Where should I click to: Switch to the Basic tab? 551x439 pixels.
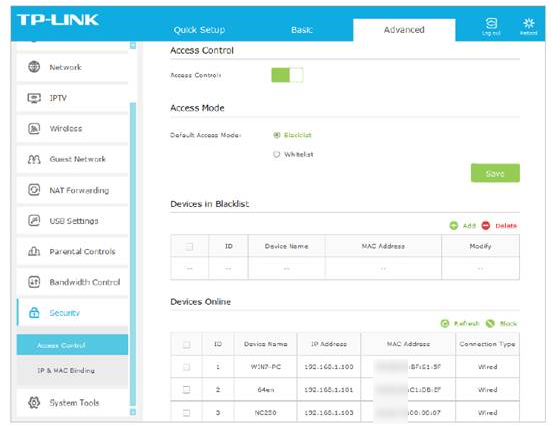pyautogui.click(x=302, y=30)
